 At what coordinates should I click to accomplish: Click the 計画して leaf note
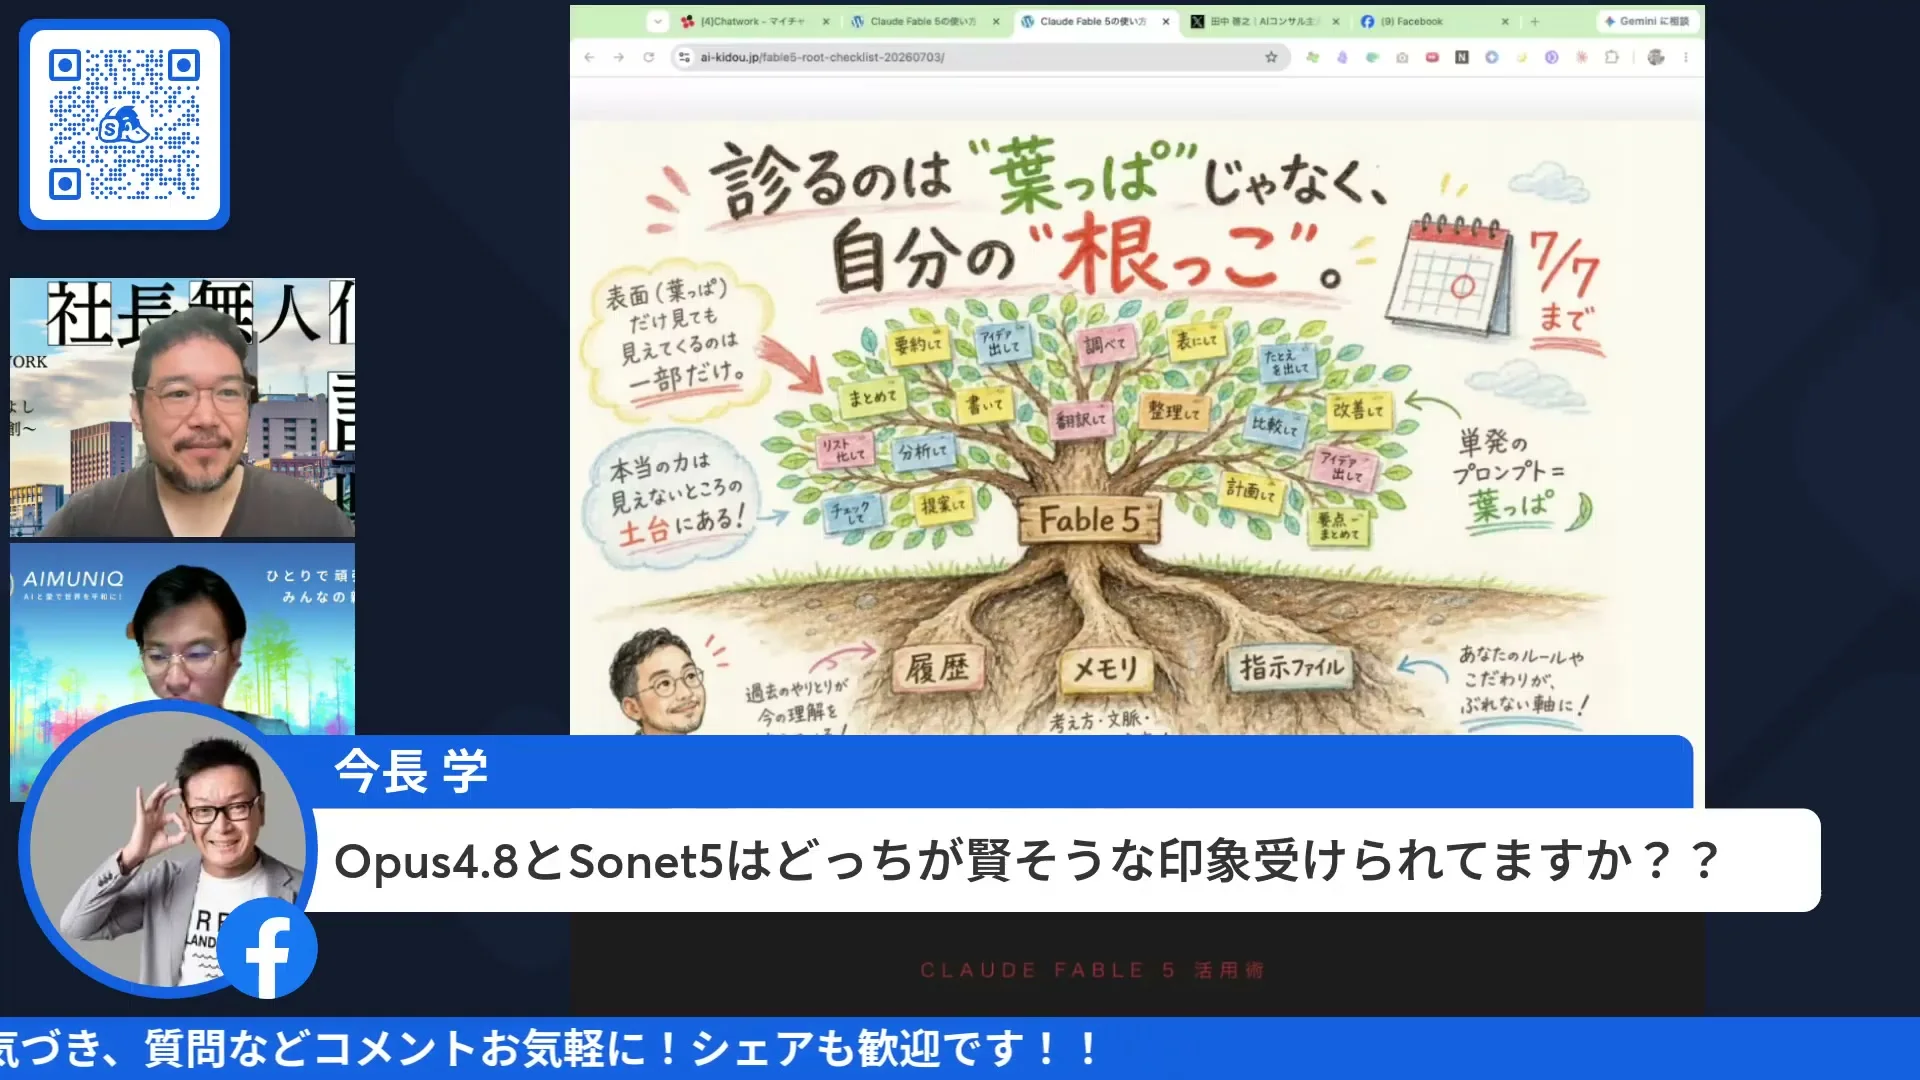[x=1252, y=490]
